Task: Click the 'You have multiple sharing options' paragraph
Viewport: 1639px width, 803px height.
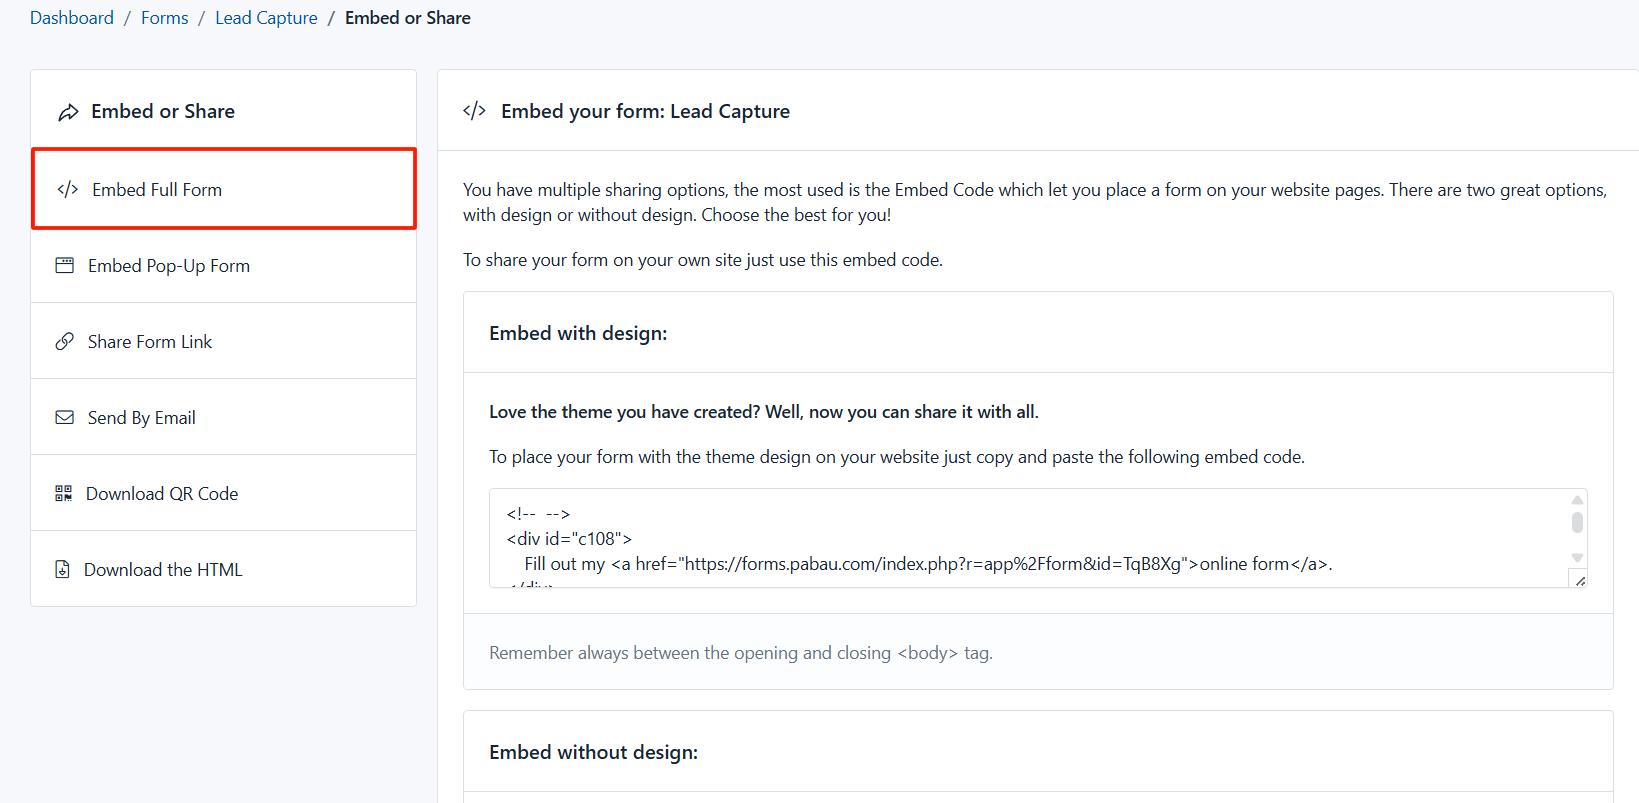Action: [1035, 202]
